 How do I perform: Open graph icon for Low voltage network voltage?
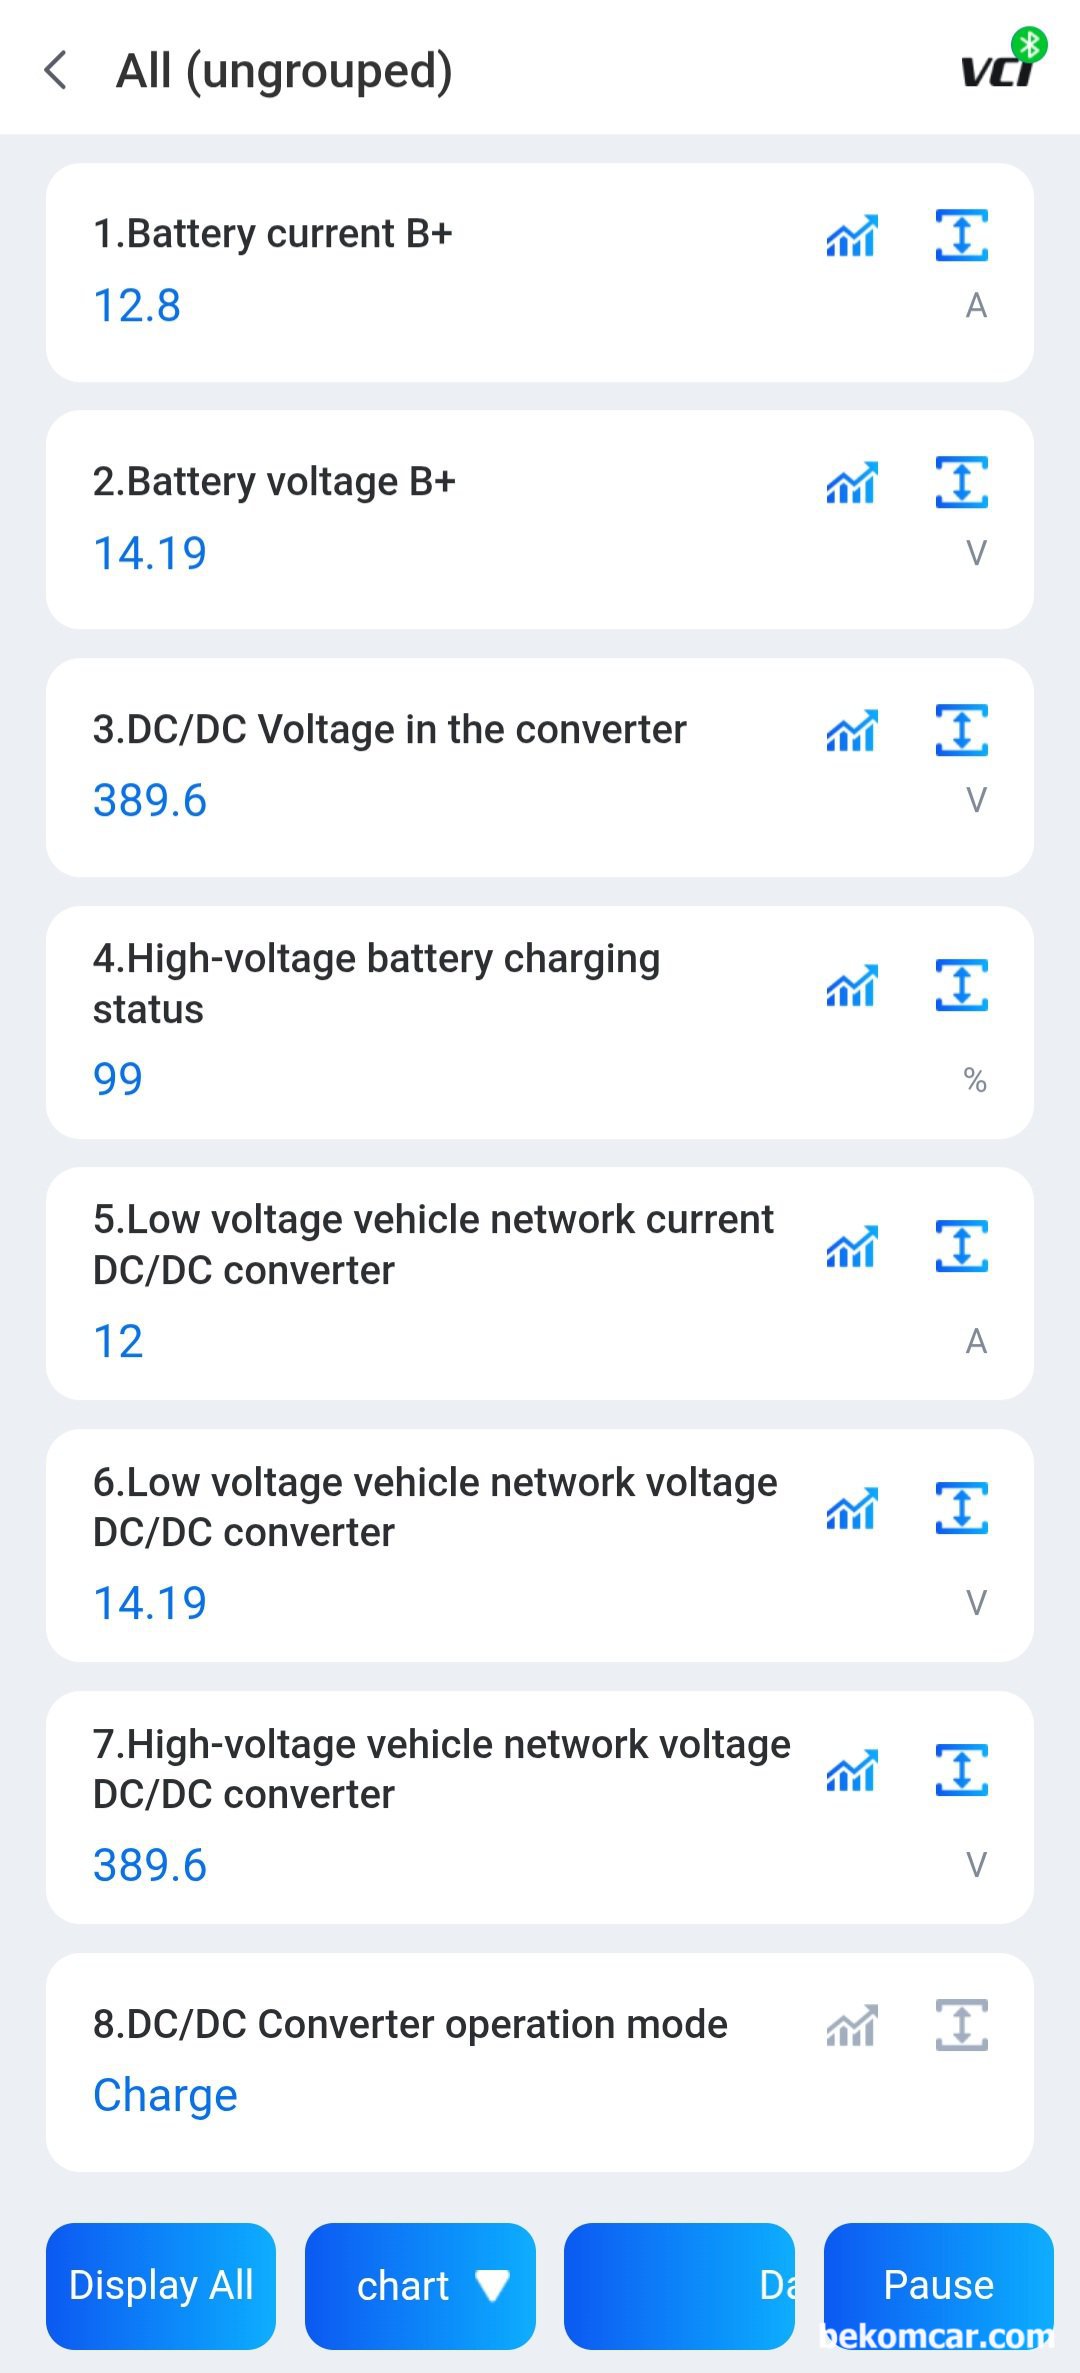[851, 1509]
